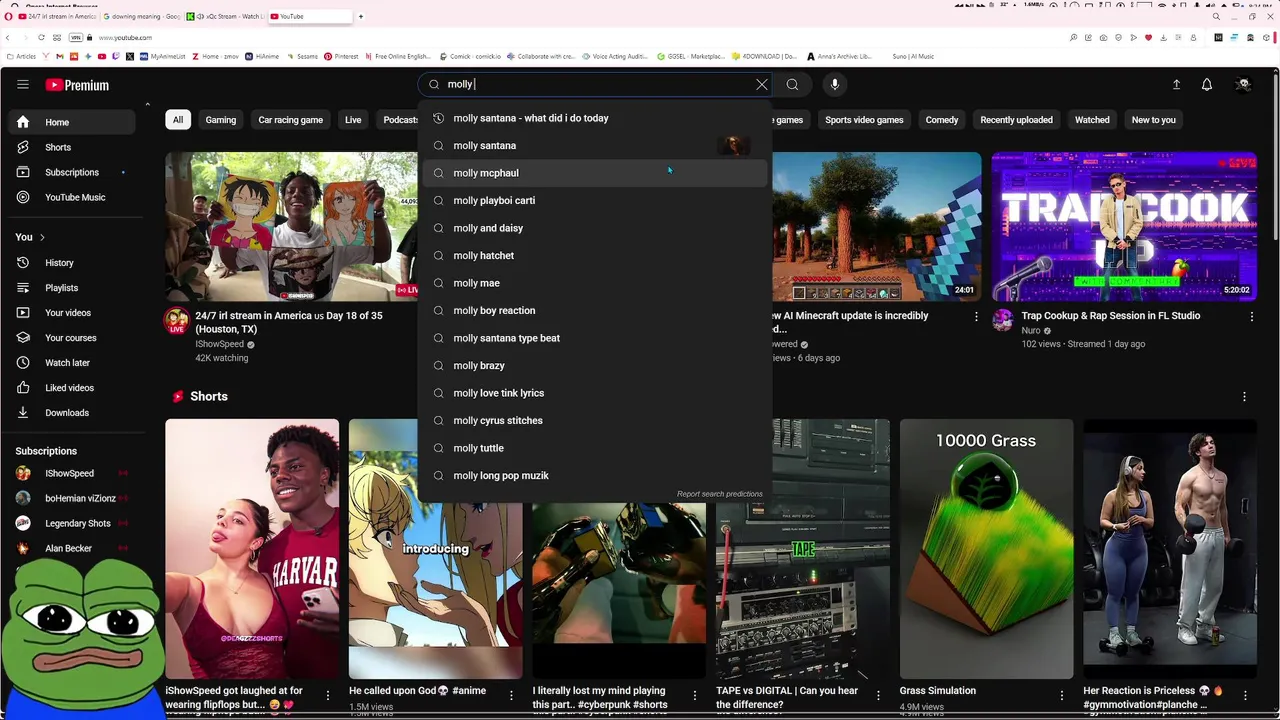The image size is (1280, 720).
Task: Go to Home in the sidebar
Action: point(70,122)
